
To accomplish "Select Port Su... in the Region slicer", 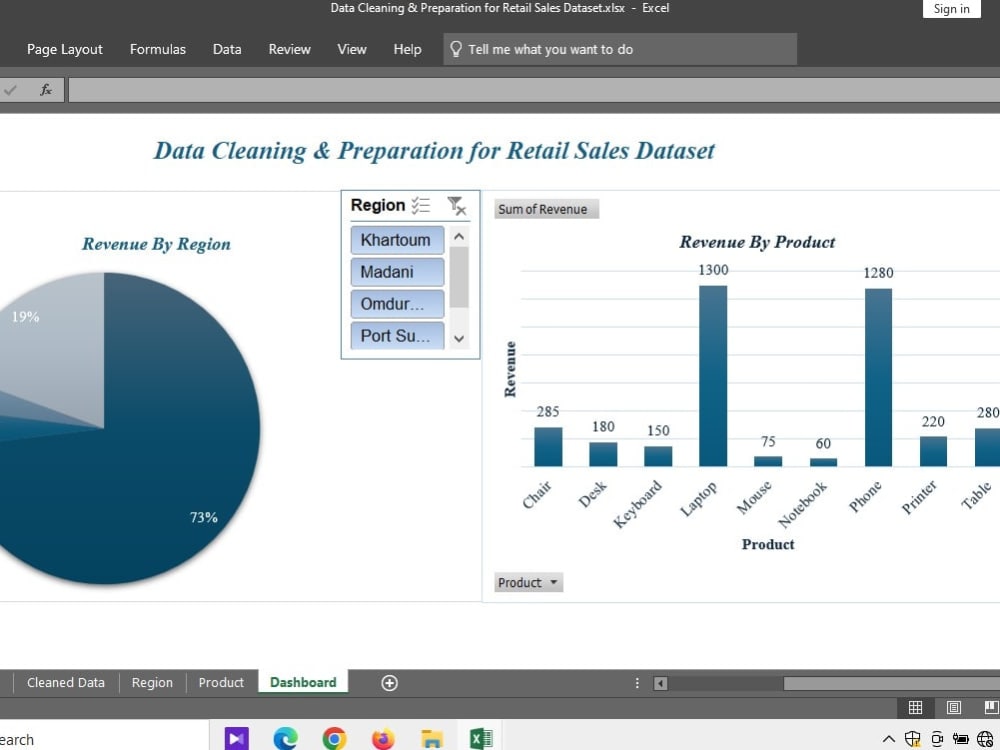I will [397, 335].
